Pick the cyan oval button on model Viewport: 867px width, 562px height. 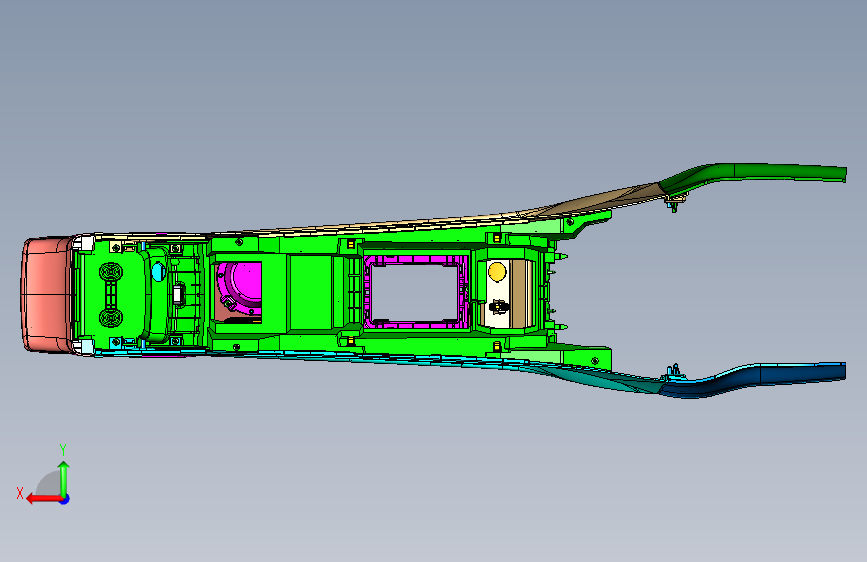[158, 272]
